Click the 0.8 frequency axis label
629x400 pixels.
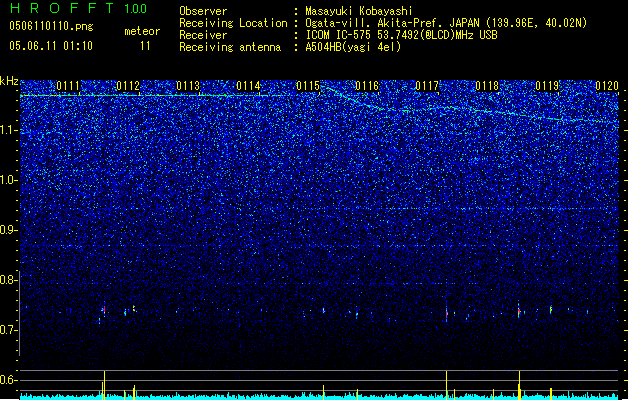click(x=9, y=280)
